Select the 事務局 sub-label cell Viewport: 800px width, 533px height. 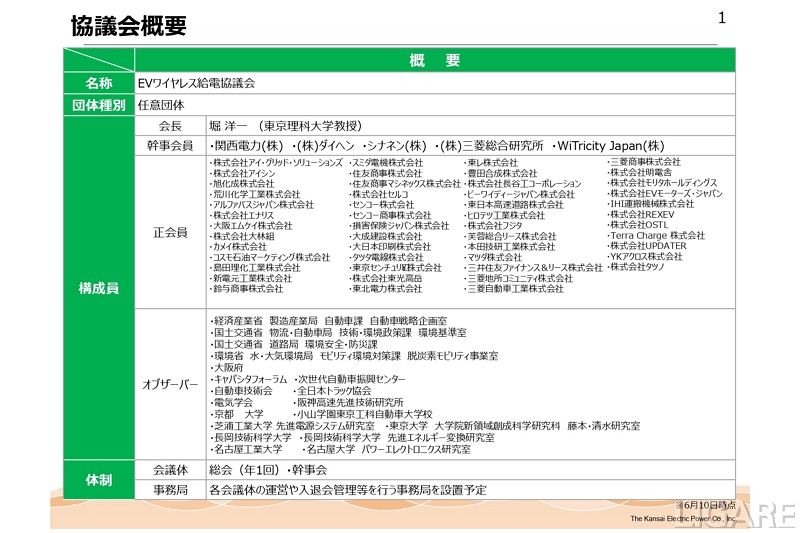170,490
